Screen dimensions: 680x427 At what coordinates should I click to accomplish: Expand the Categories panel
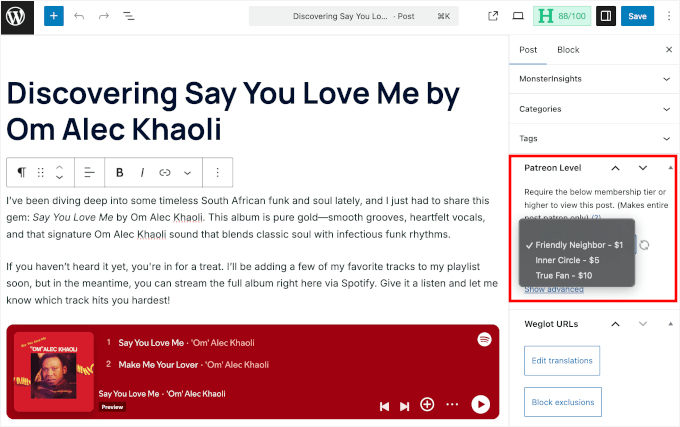pyautogui.click(x=594, y=109)
